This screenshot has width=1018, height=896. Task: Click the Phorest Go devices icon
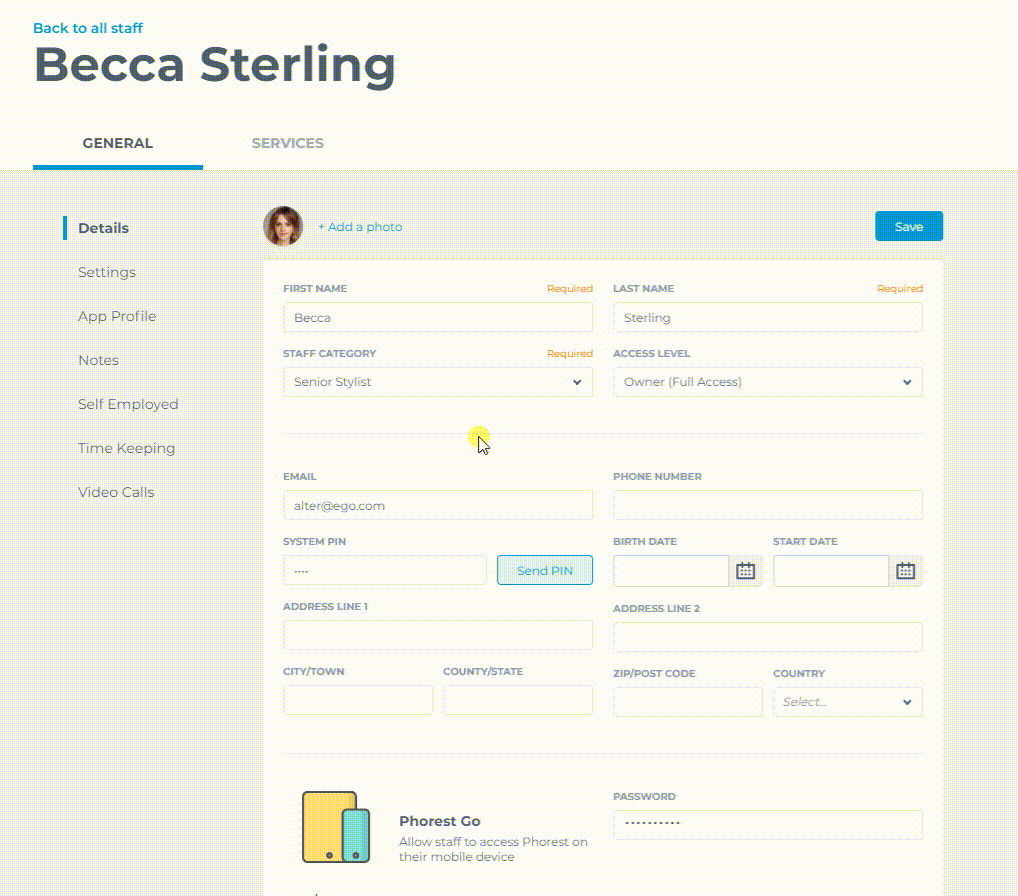click(x=336, y=827)
